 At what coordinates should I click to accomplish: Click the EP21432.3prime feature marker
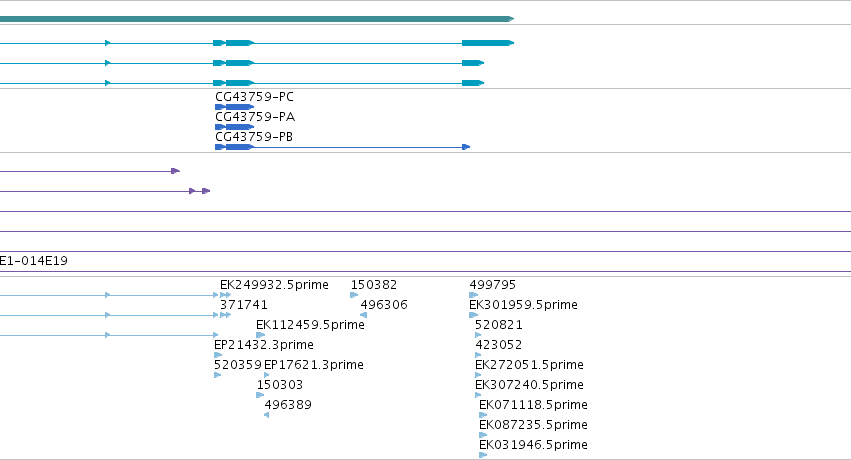[x=218, y=355]
